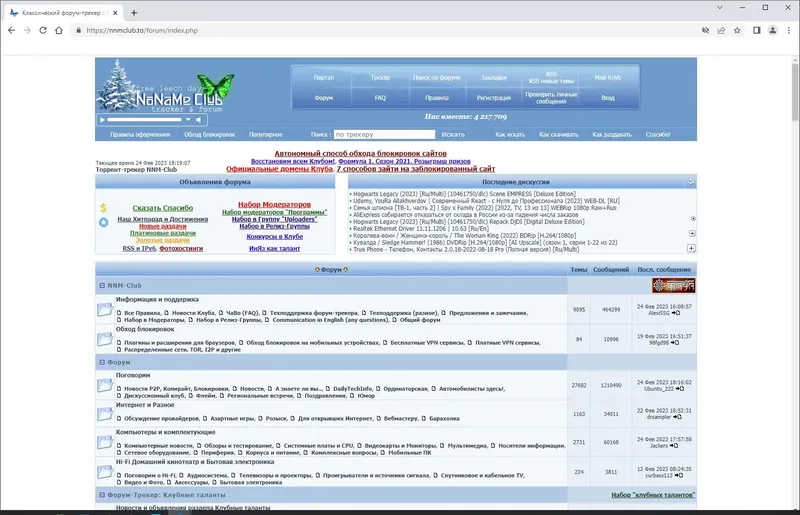800x515 pixels.
Task: Open the Правила оформления link
Action: tap(140, 135)
